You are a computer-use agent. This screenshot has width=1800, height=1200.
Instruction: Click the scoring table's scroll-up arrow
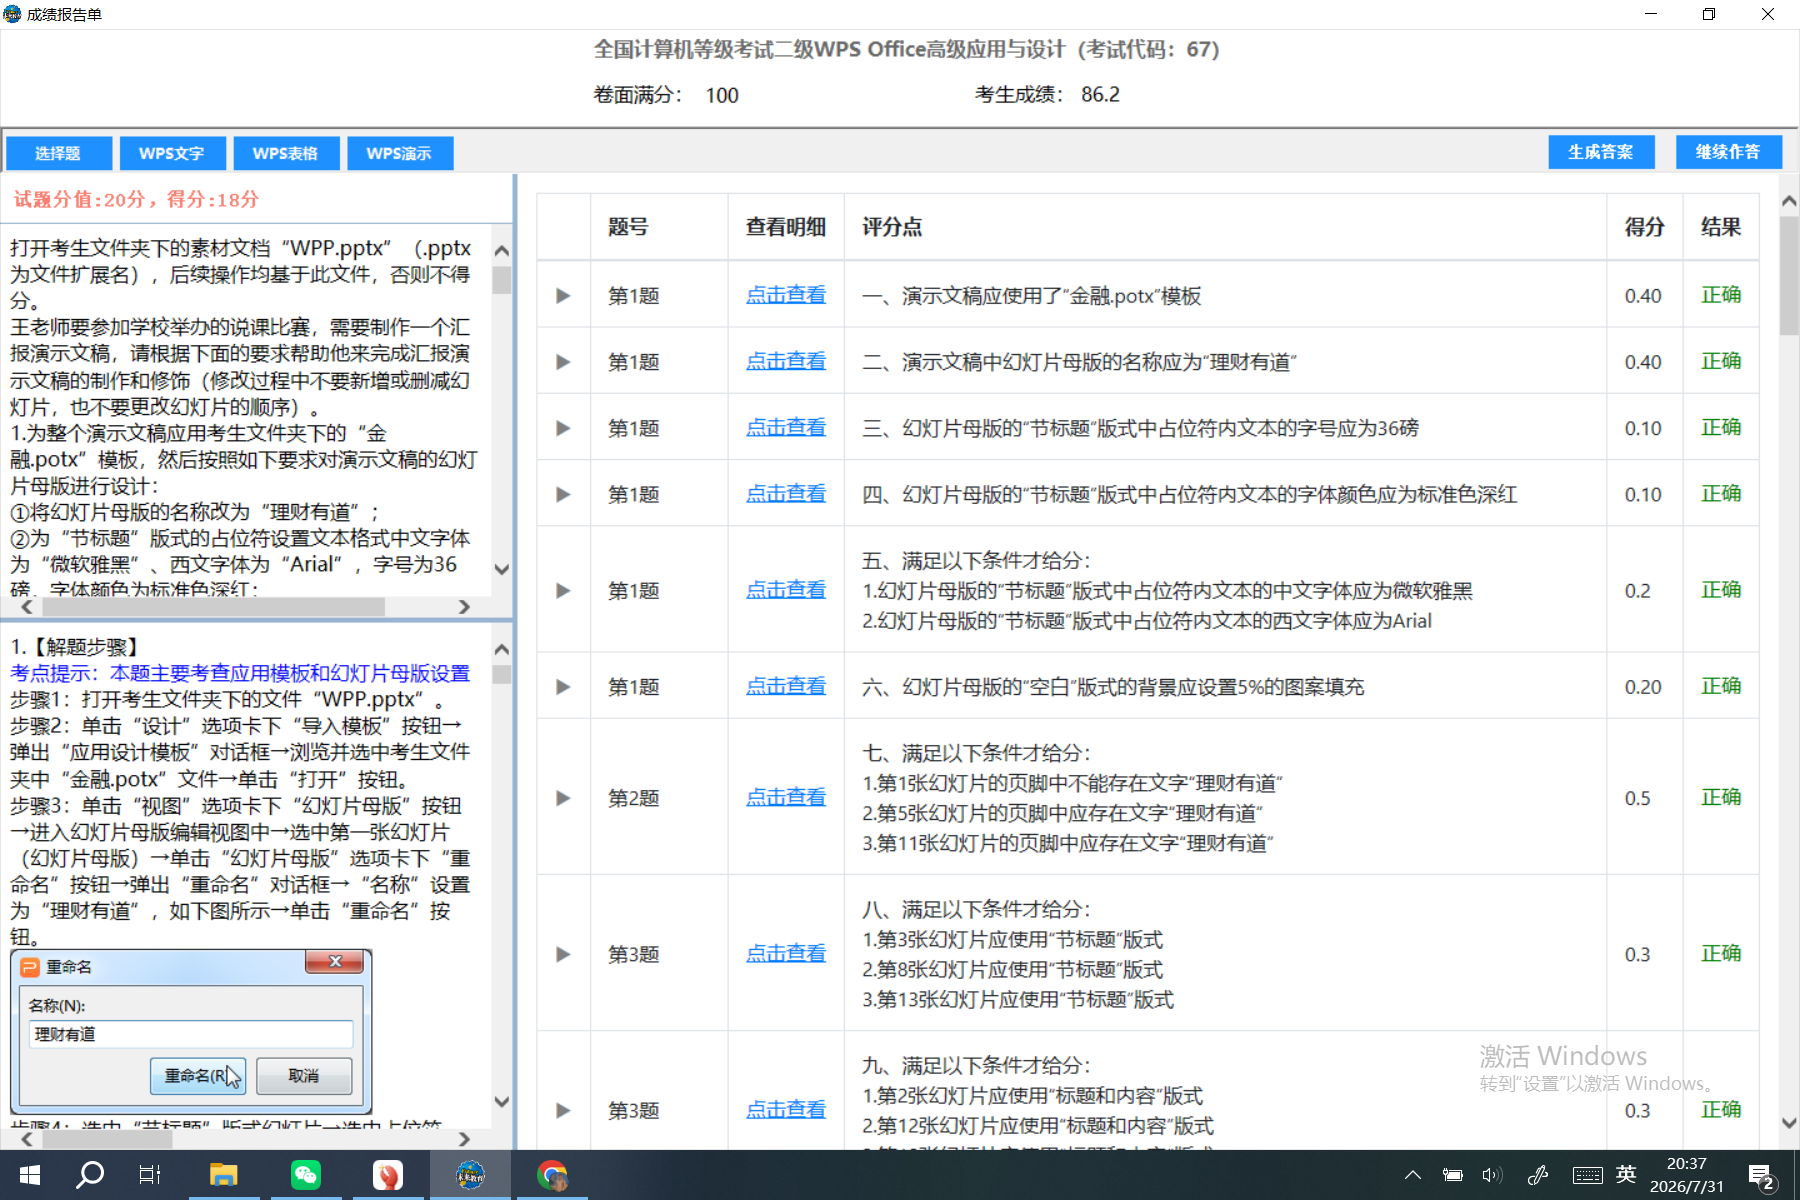[x=1789, y=201]
